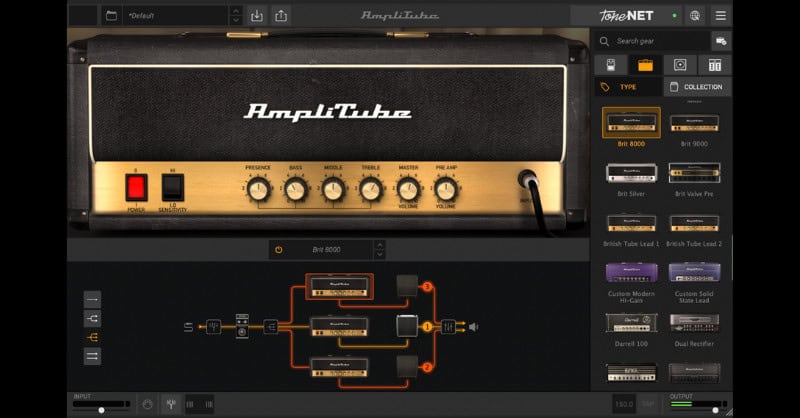Pick the Darrell 100 amp

631,323
